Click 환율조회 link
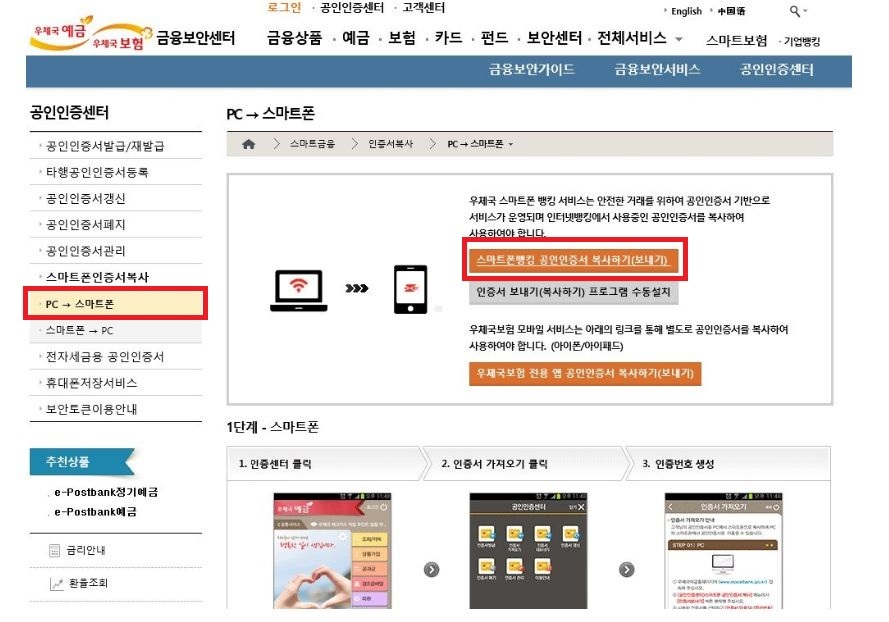 [x=88, y=583]
